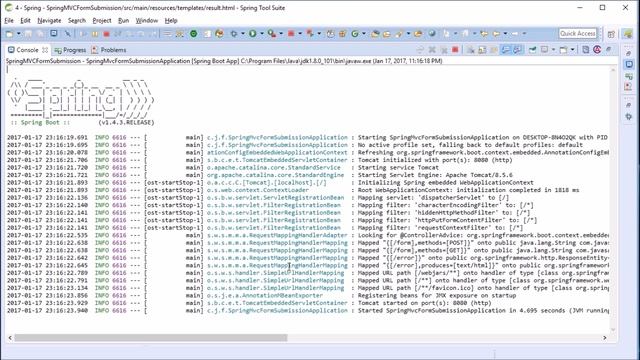Click the horizontal scrollbar right arrow
640x360 pixels.
click(604, 338)
